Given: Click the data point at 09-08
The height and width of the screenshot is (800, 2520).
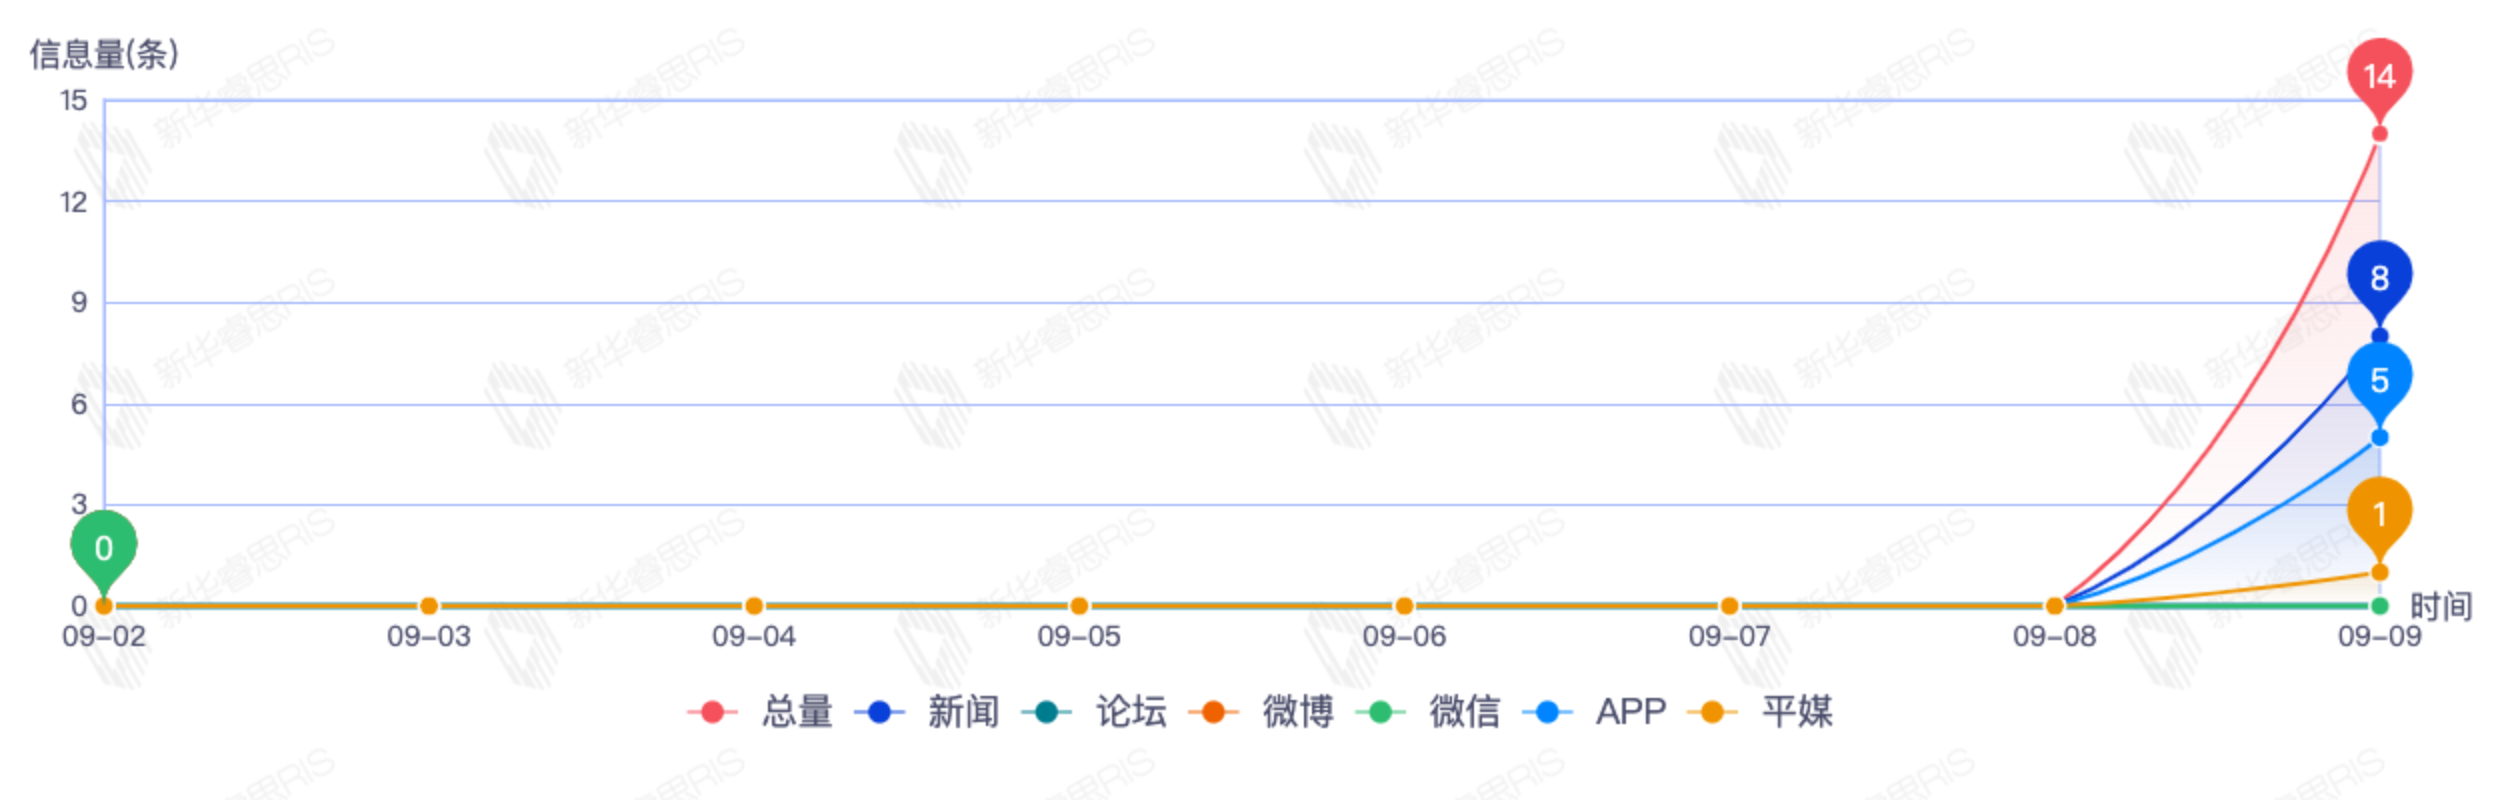Looking at the screenshot, I should tap(2054, 606).
